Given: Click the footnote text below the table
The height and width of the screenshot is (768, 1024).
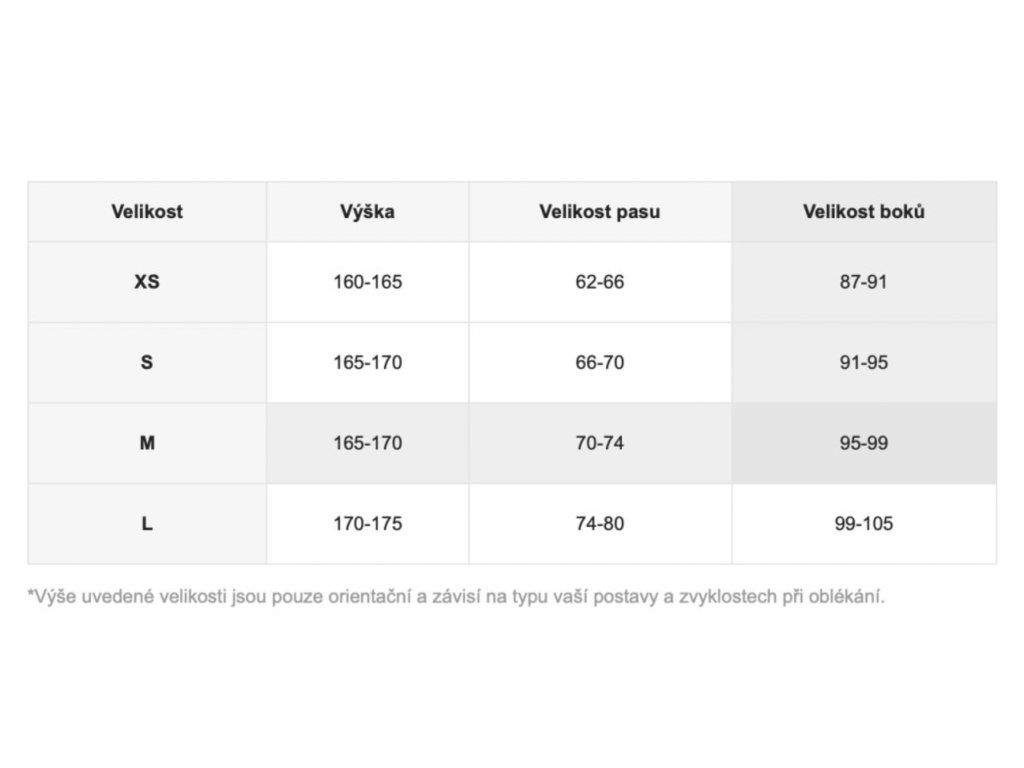Looking at the screenshot, I should click(x=456, y=597).
